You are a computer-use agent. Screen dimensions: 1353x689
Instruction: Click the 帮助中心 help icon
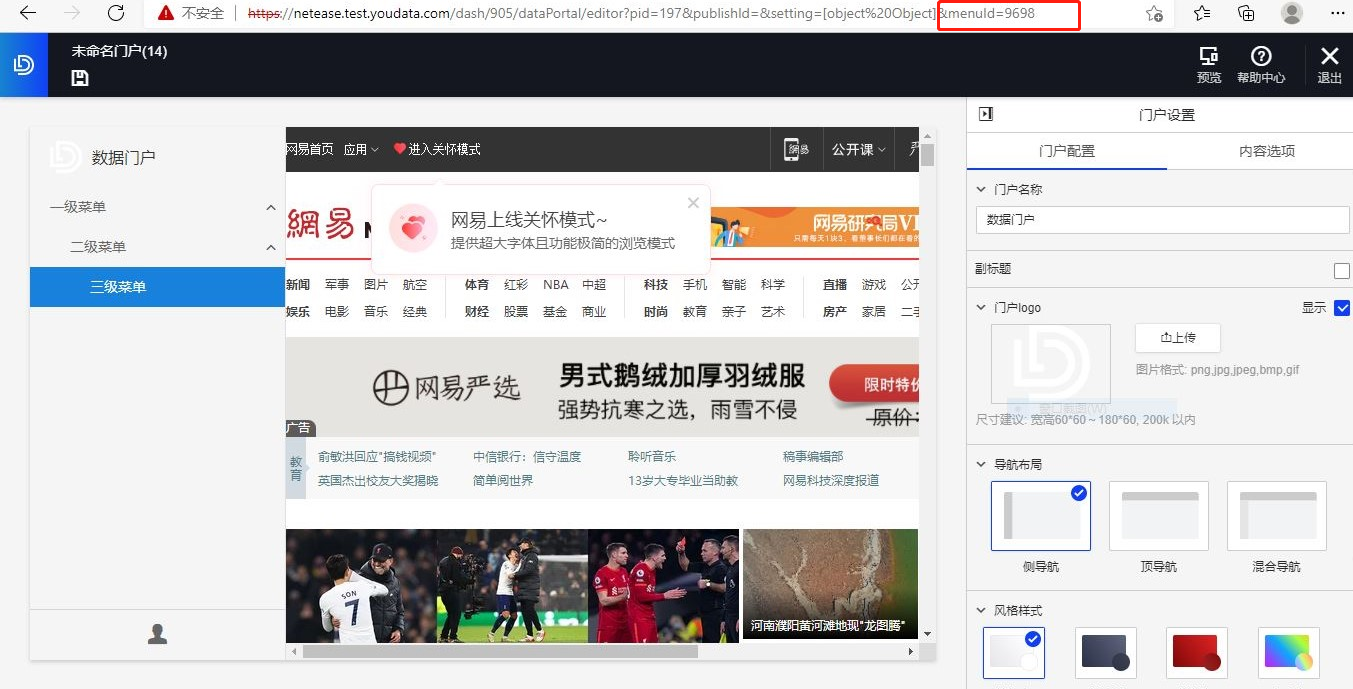click(1261, 64)
